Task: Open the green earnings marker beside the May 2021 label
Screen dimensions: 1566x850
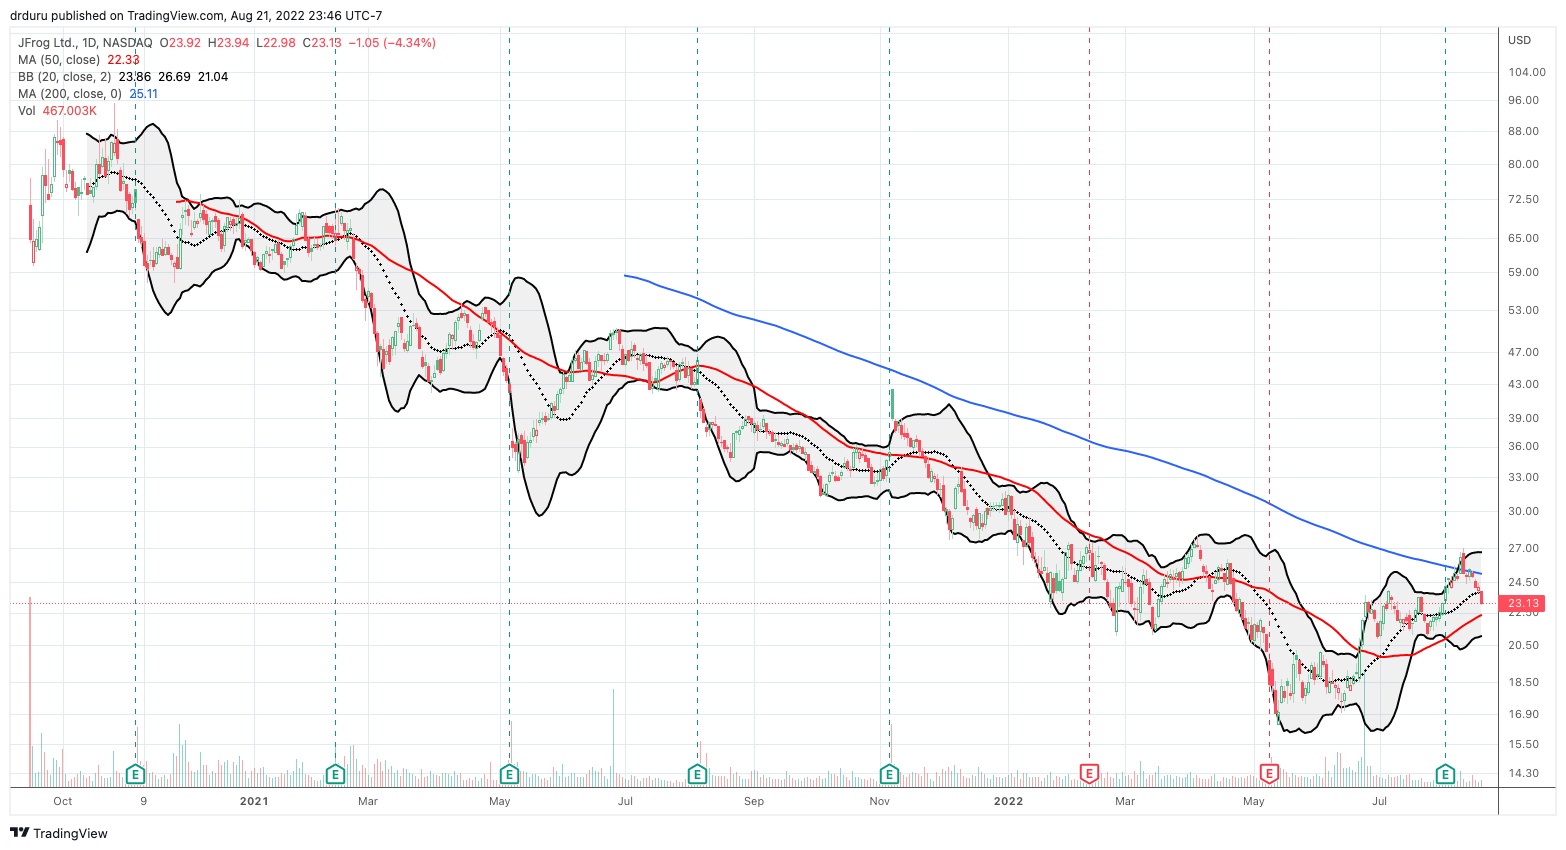Action: pos(509,774)
